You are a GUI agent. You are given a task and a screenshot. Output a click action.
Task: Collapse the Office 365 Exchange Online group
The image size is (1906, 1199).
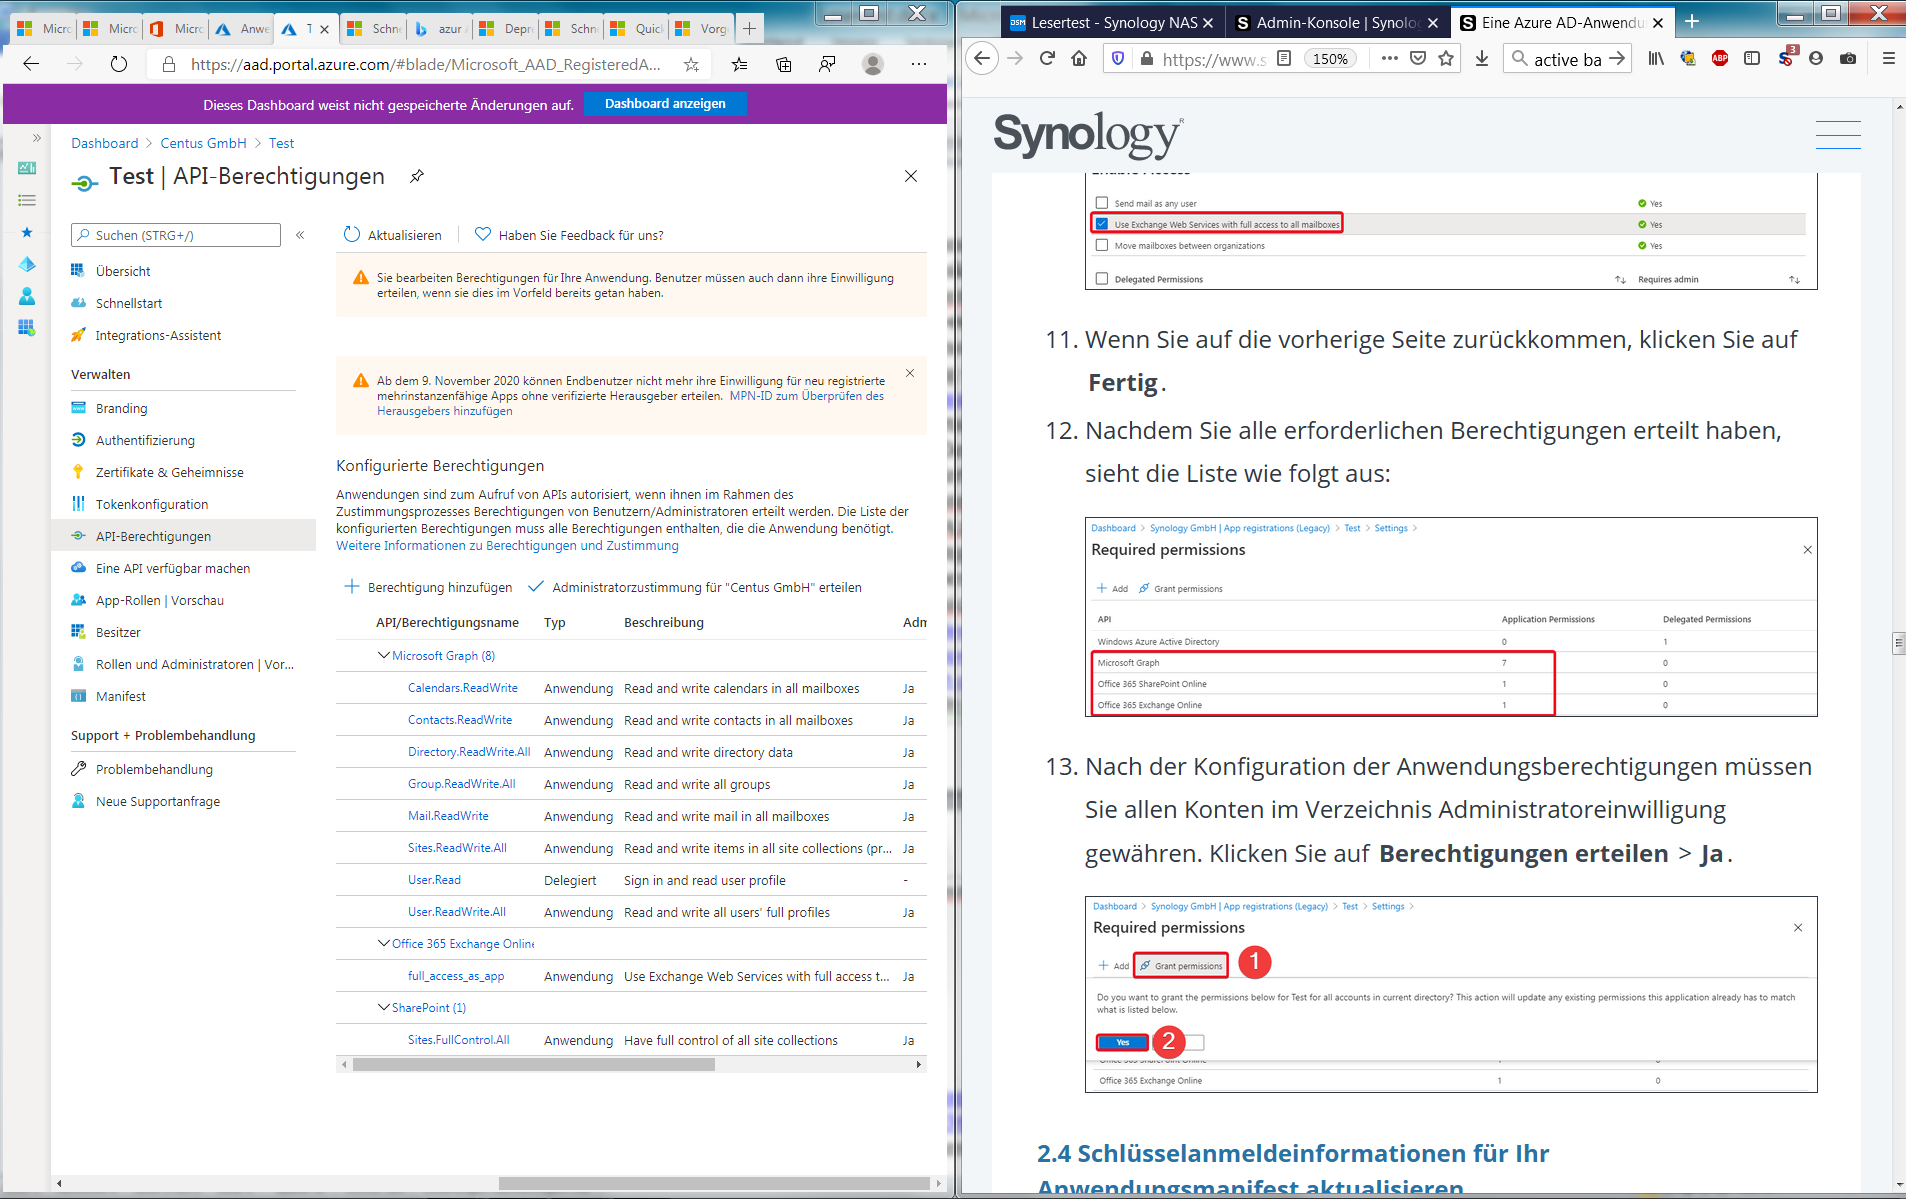point(383,943)
